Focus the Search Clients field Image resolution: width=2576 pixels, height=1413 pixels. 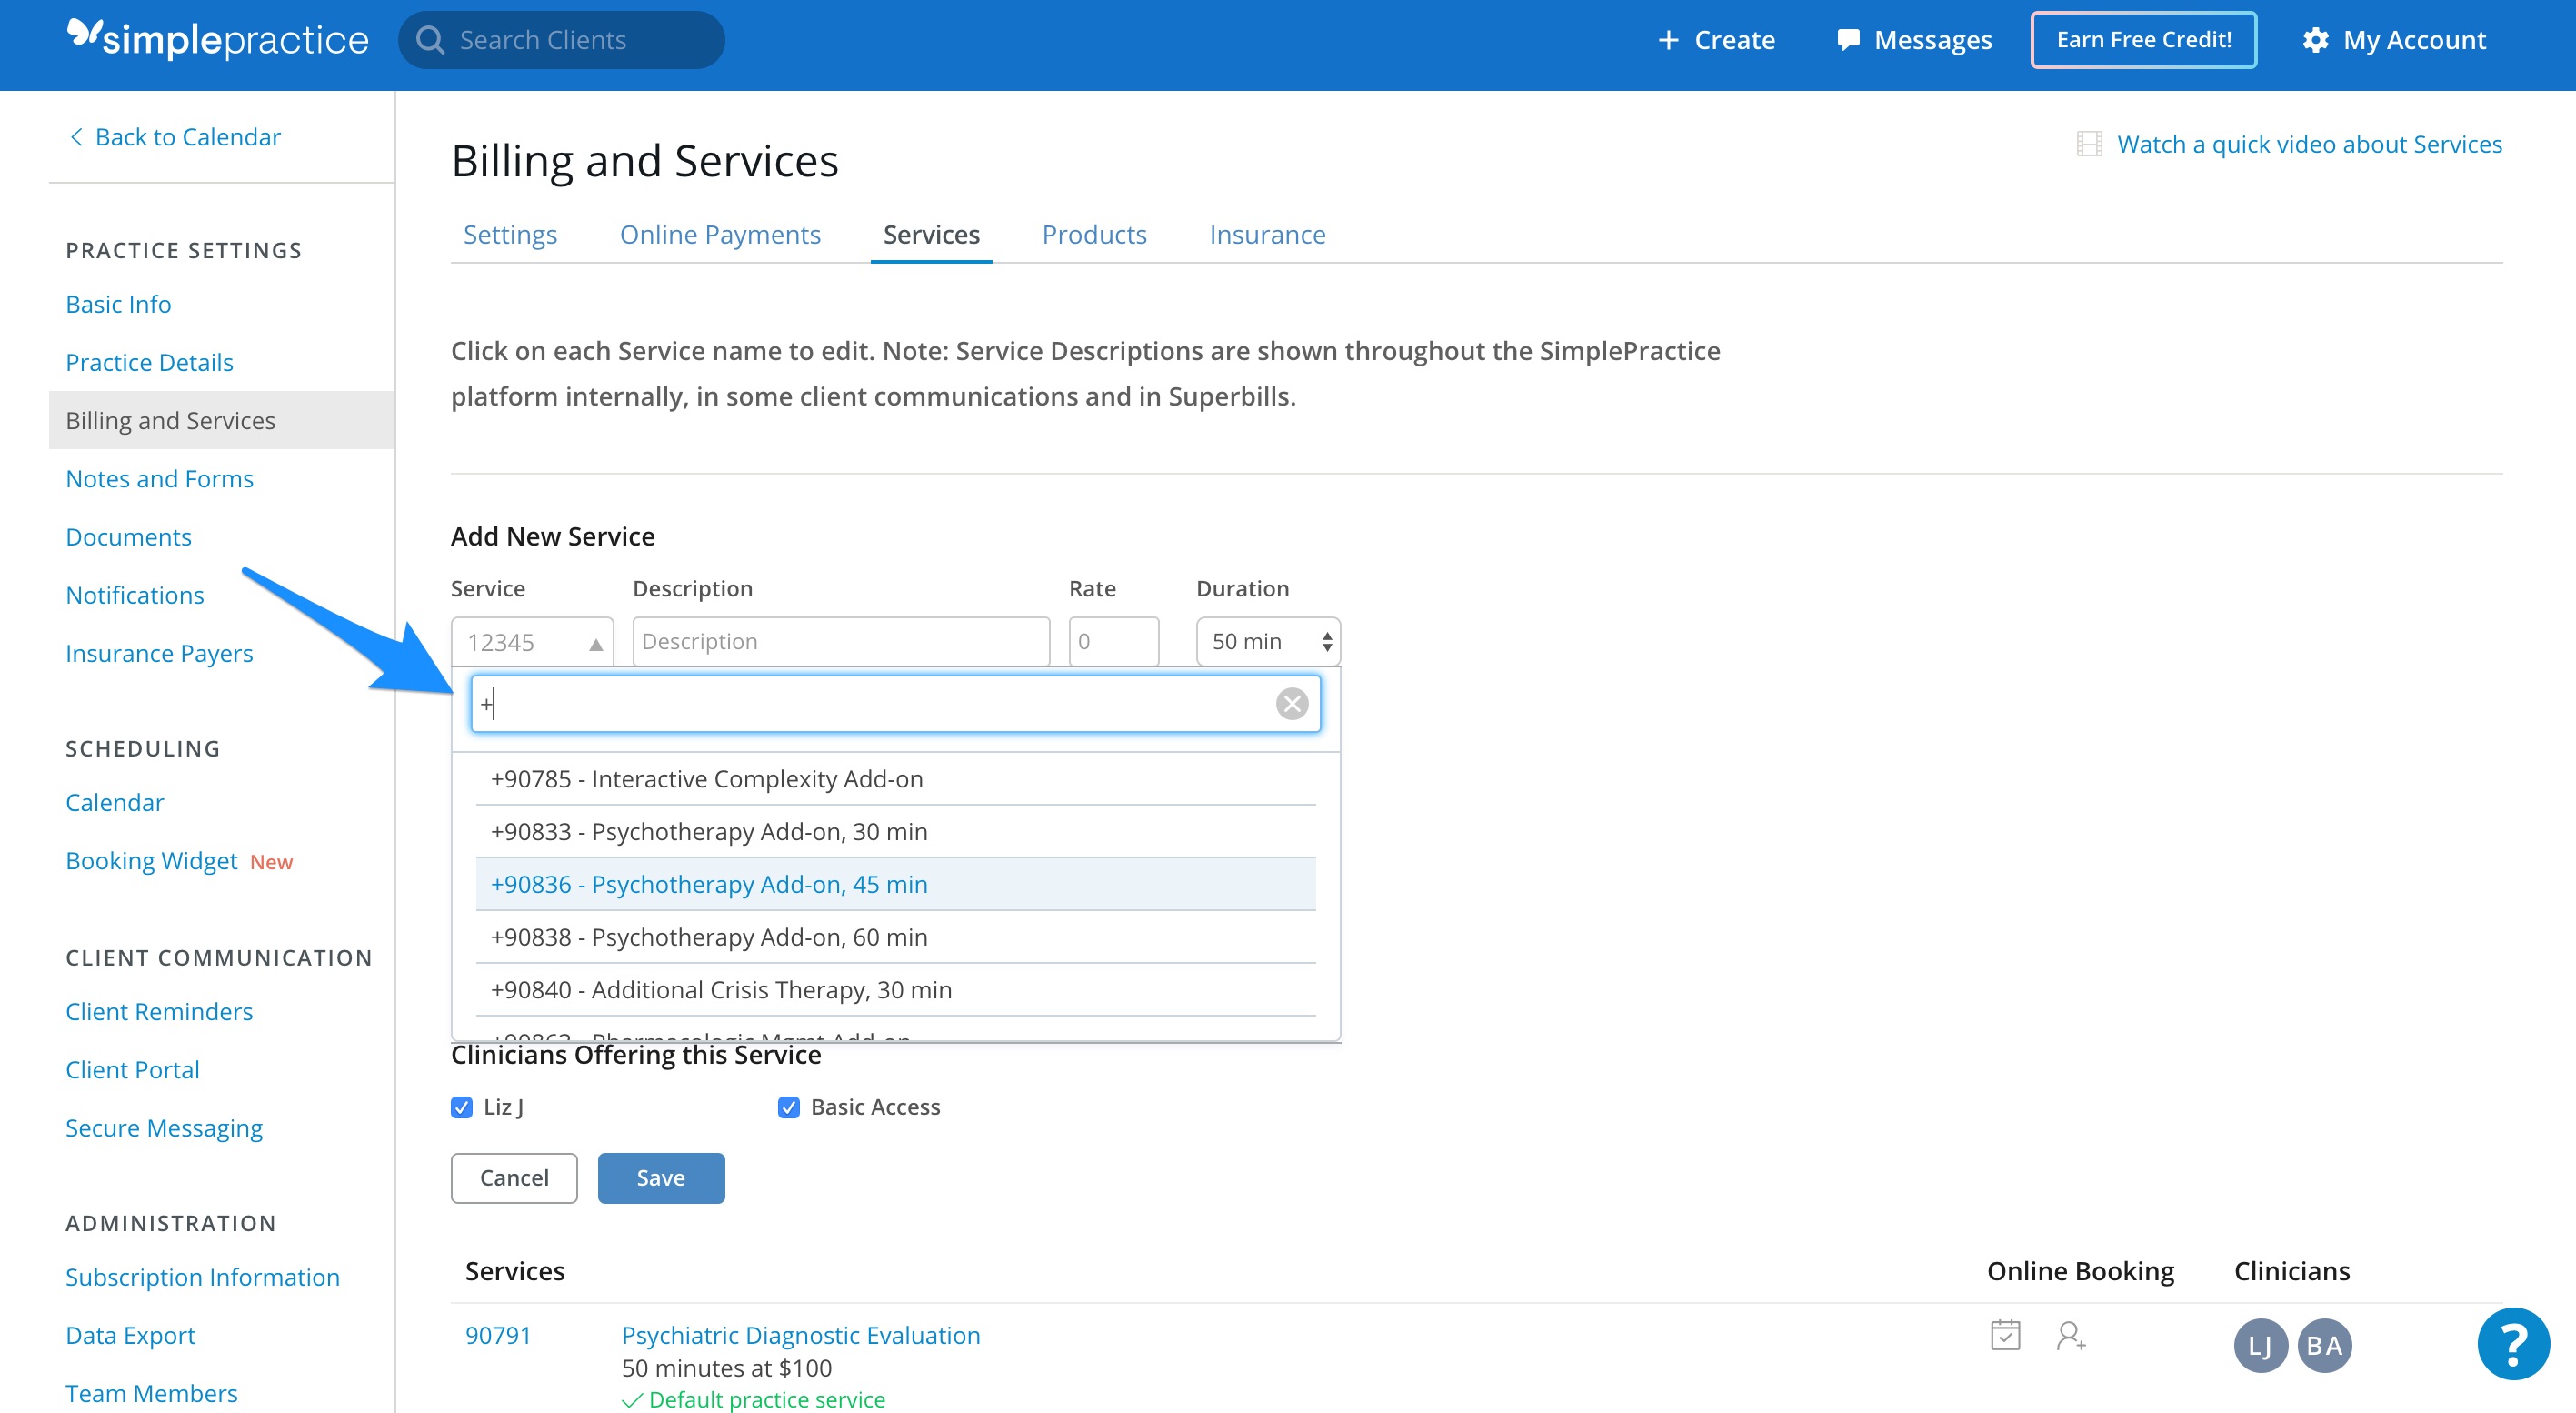(562, 40)
